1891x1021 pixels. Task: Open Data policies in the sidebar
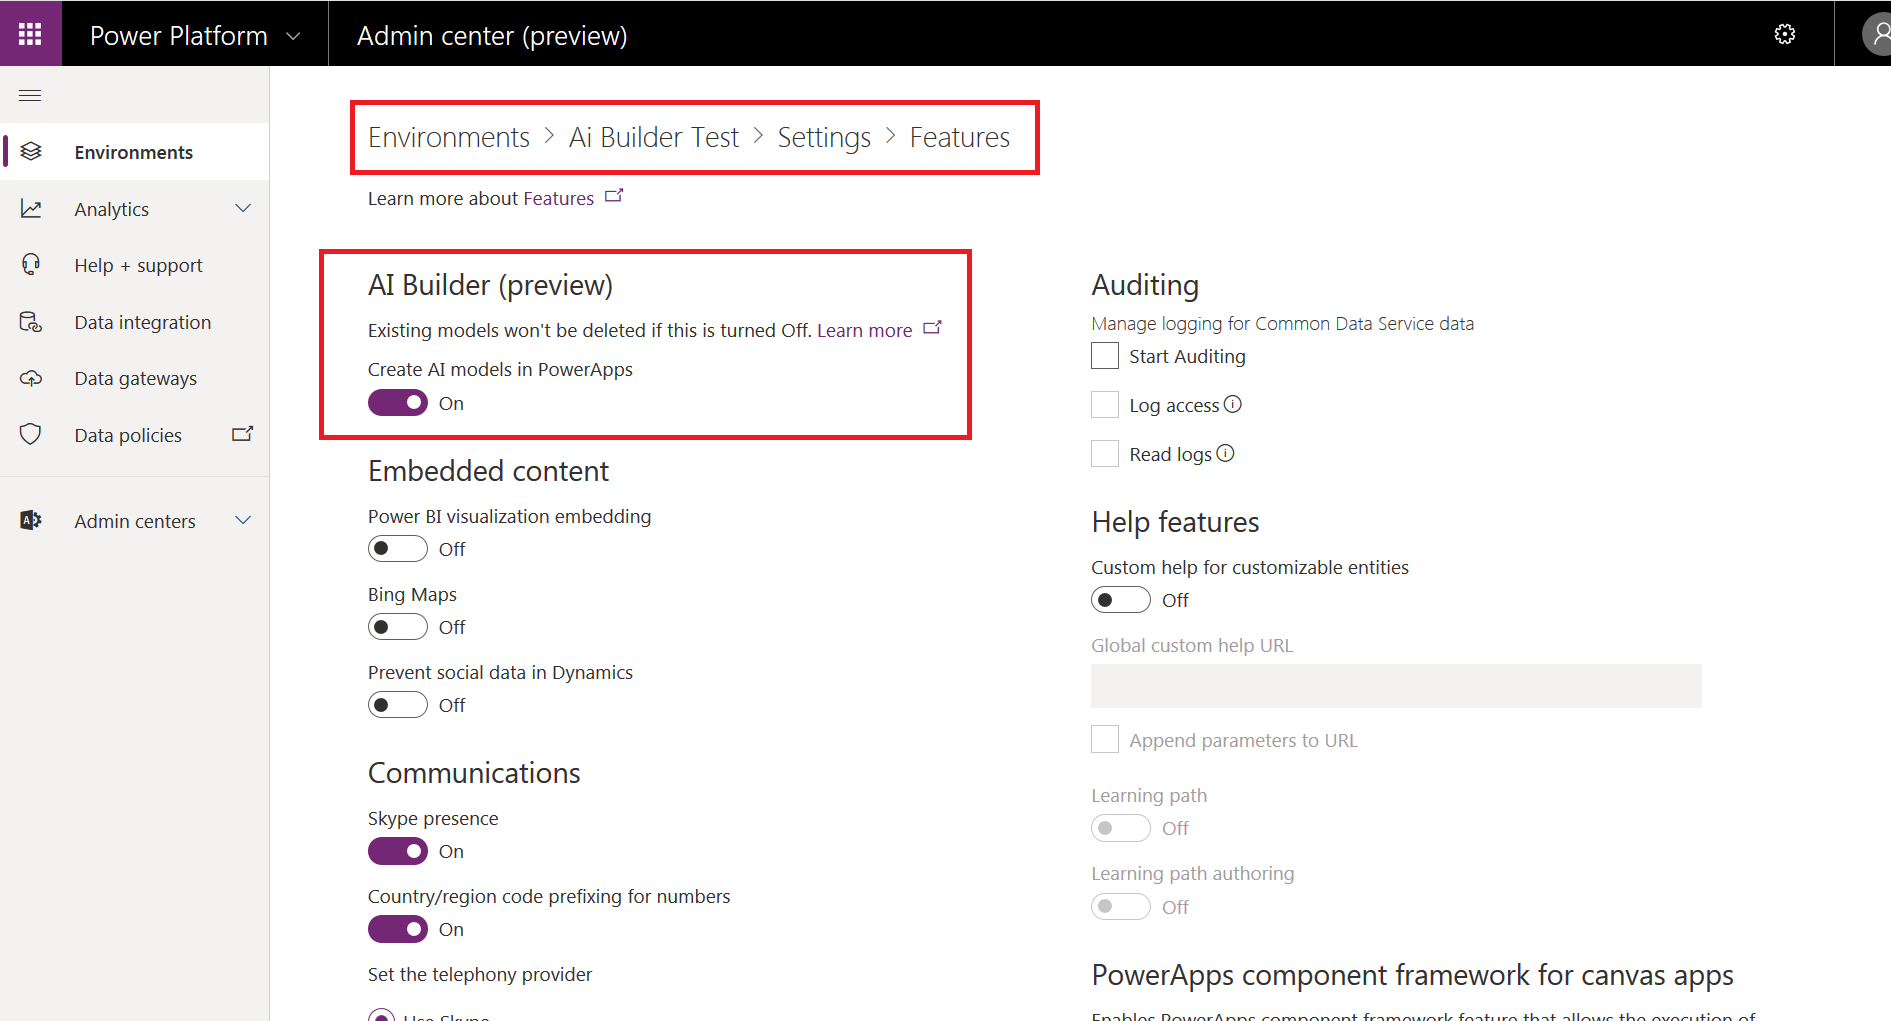(128, 435)
